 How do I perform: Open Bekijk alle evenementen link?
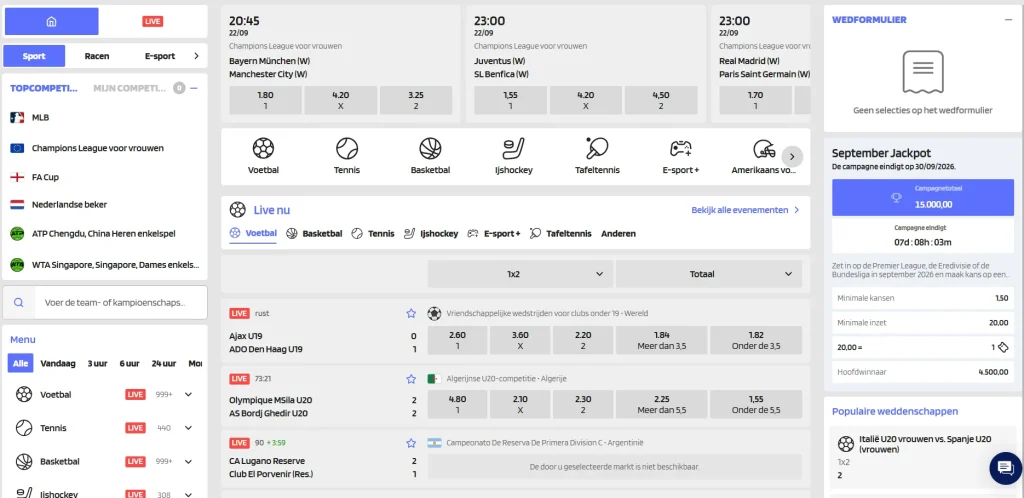[x=745, y=210]
